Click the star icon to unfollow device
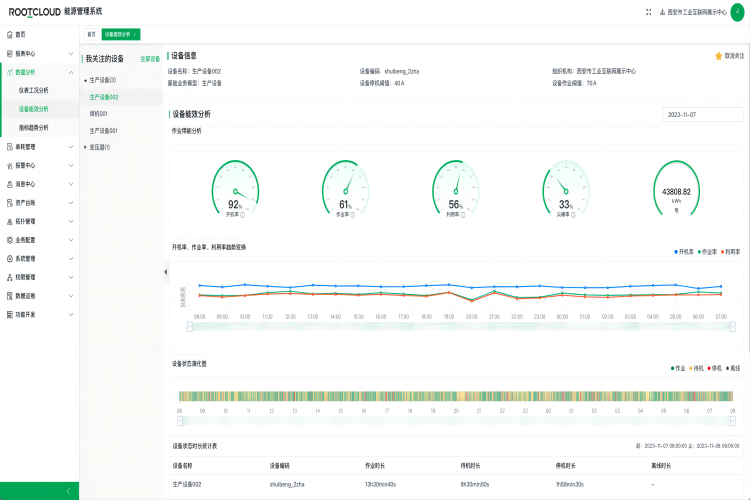 point(718,56)
